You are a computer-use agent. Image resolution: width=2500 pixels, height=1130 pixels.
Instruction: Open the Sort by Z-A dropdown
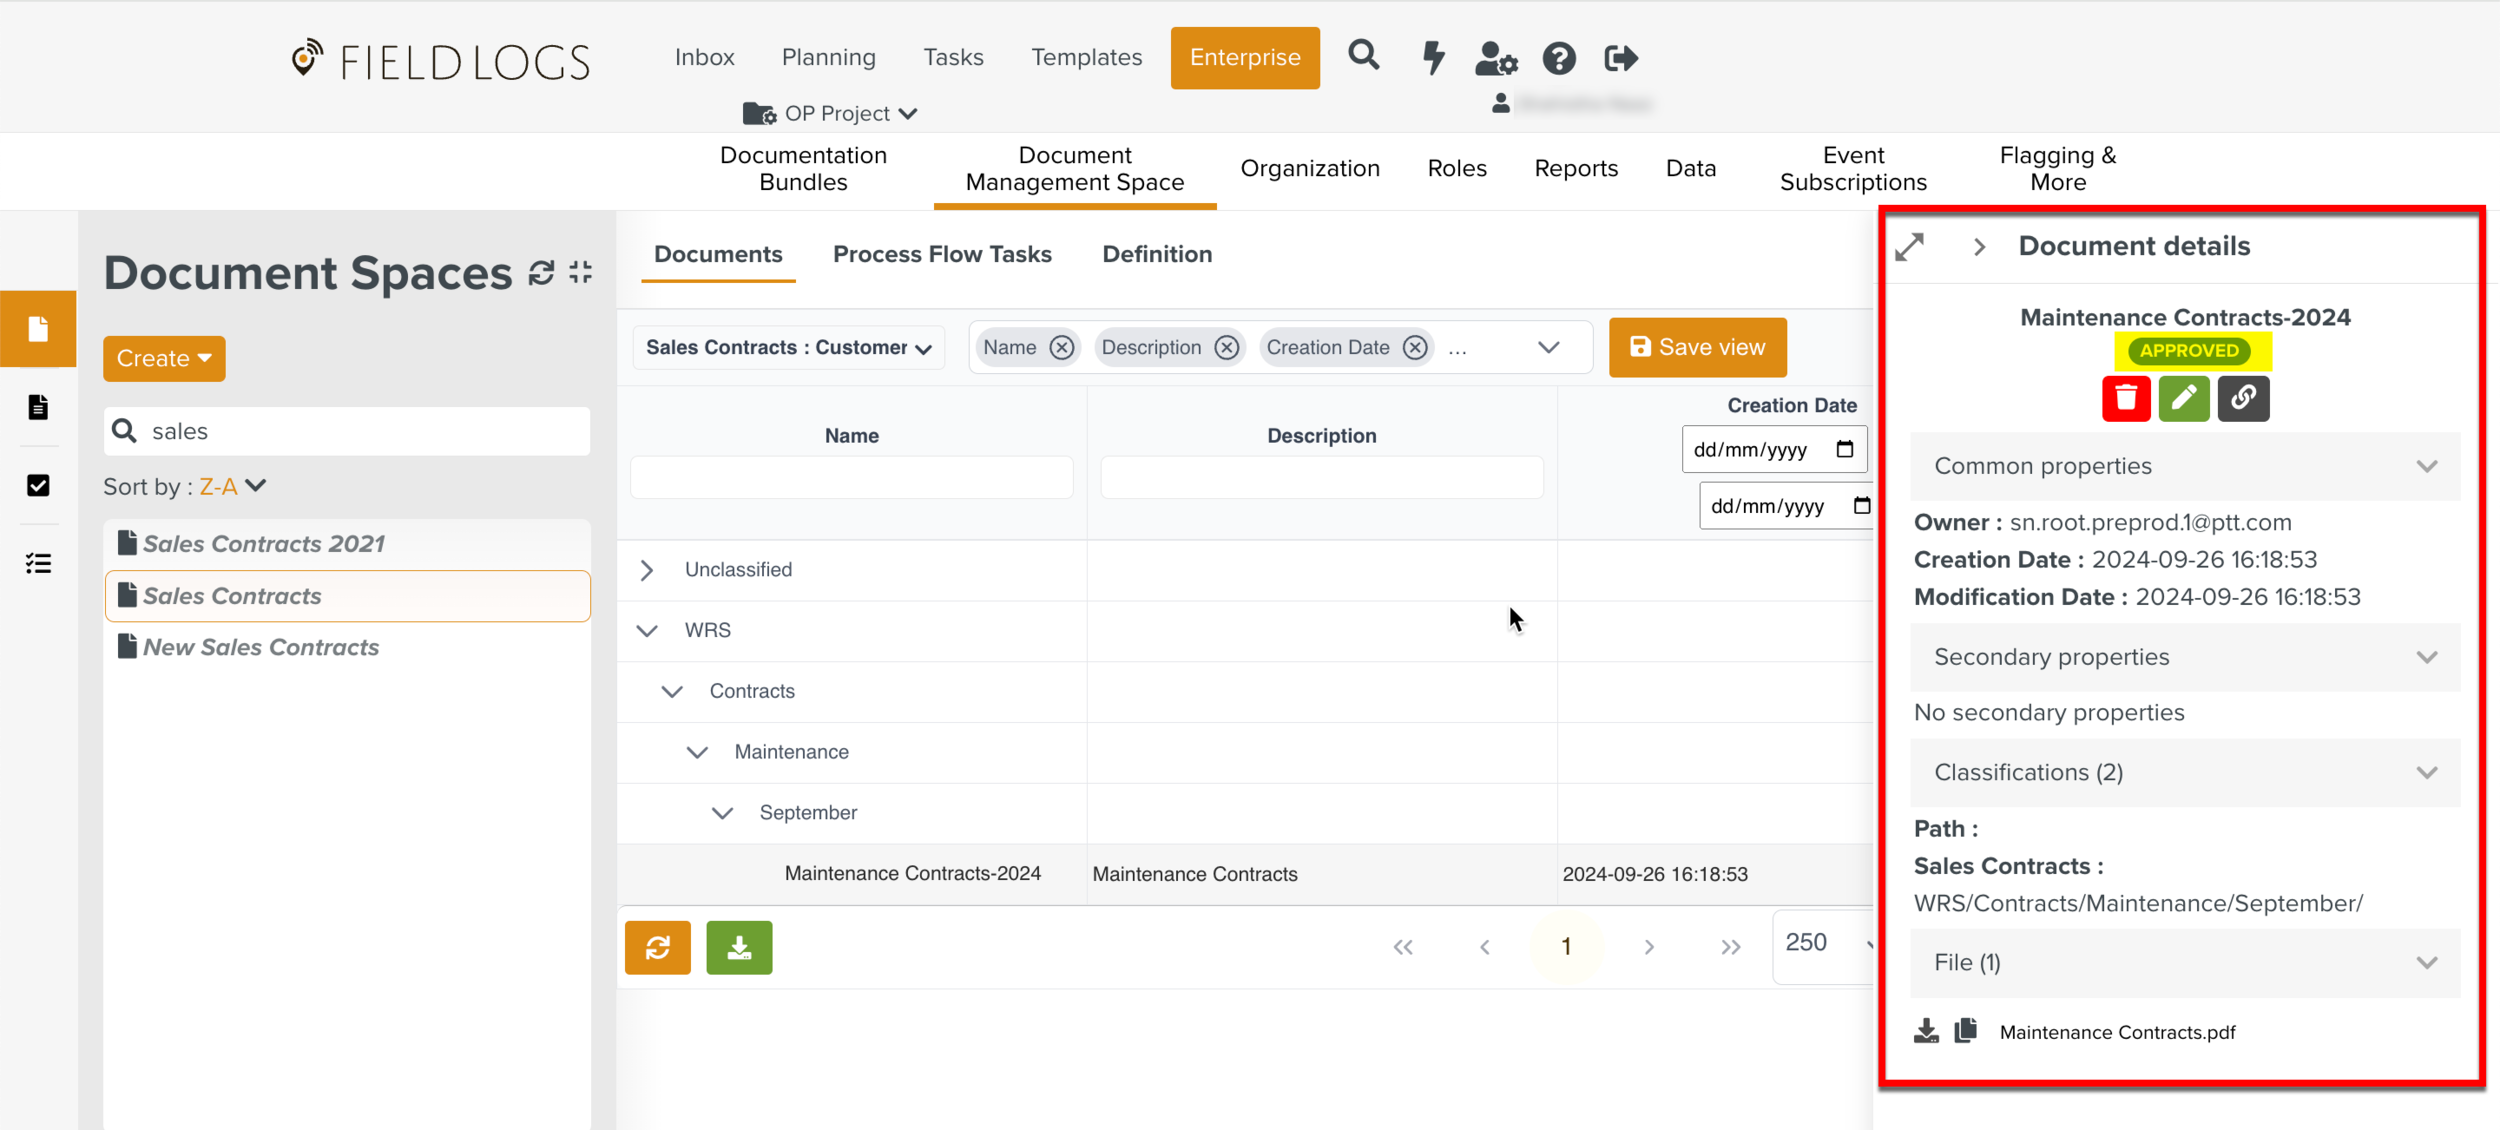click(x=232, y=486)
